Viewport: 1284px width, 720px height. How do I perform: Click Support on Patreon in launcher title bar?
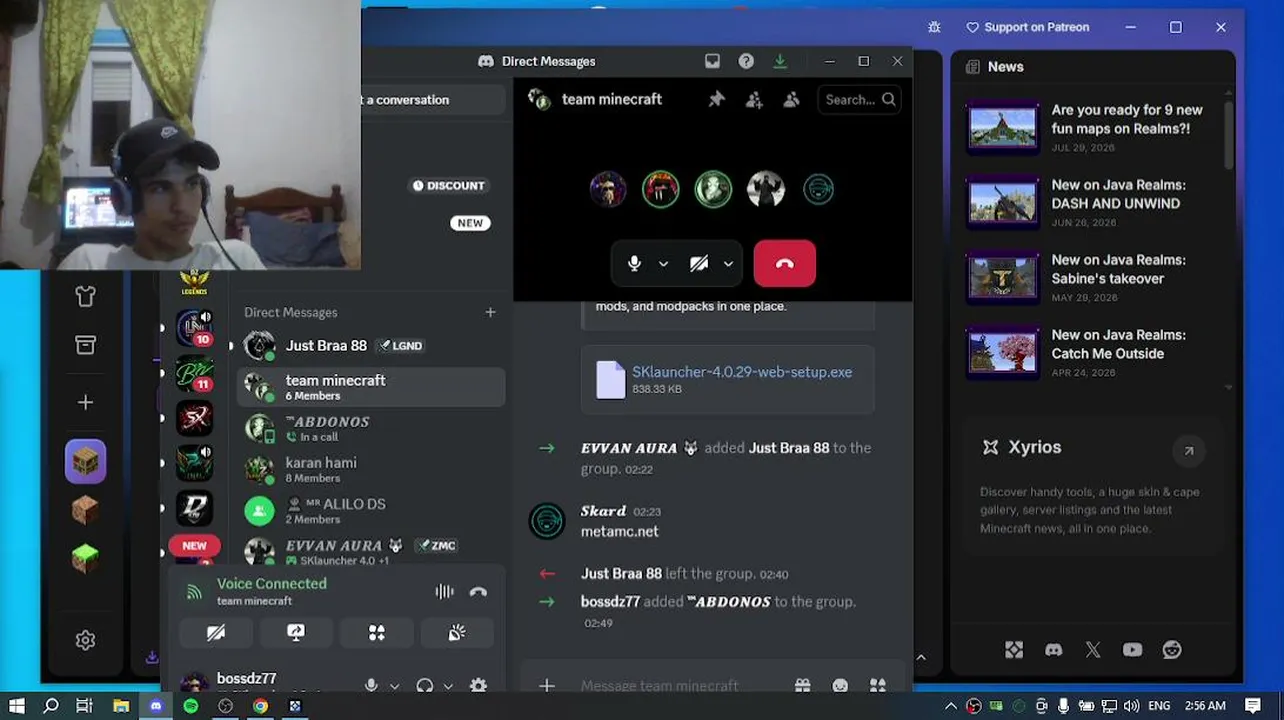click(1027, 27)
